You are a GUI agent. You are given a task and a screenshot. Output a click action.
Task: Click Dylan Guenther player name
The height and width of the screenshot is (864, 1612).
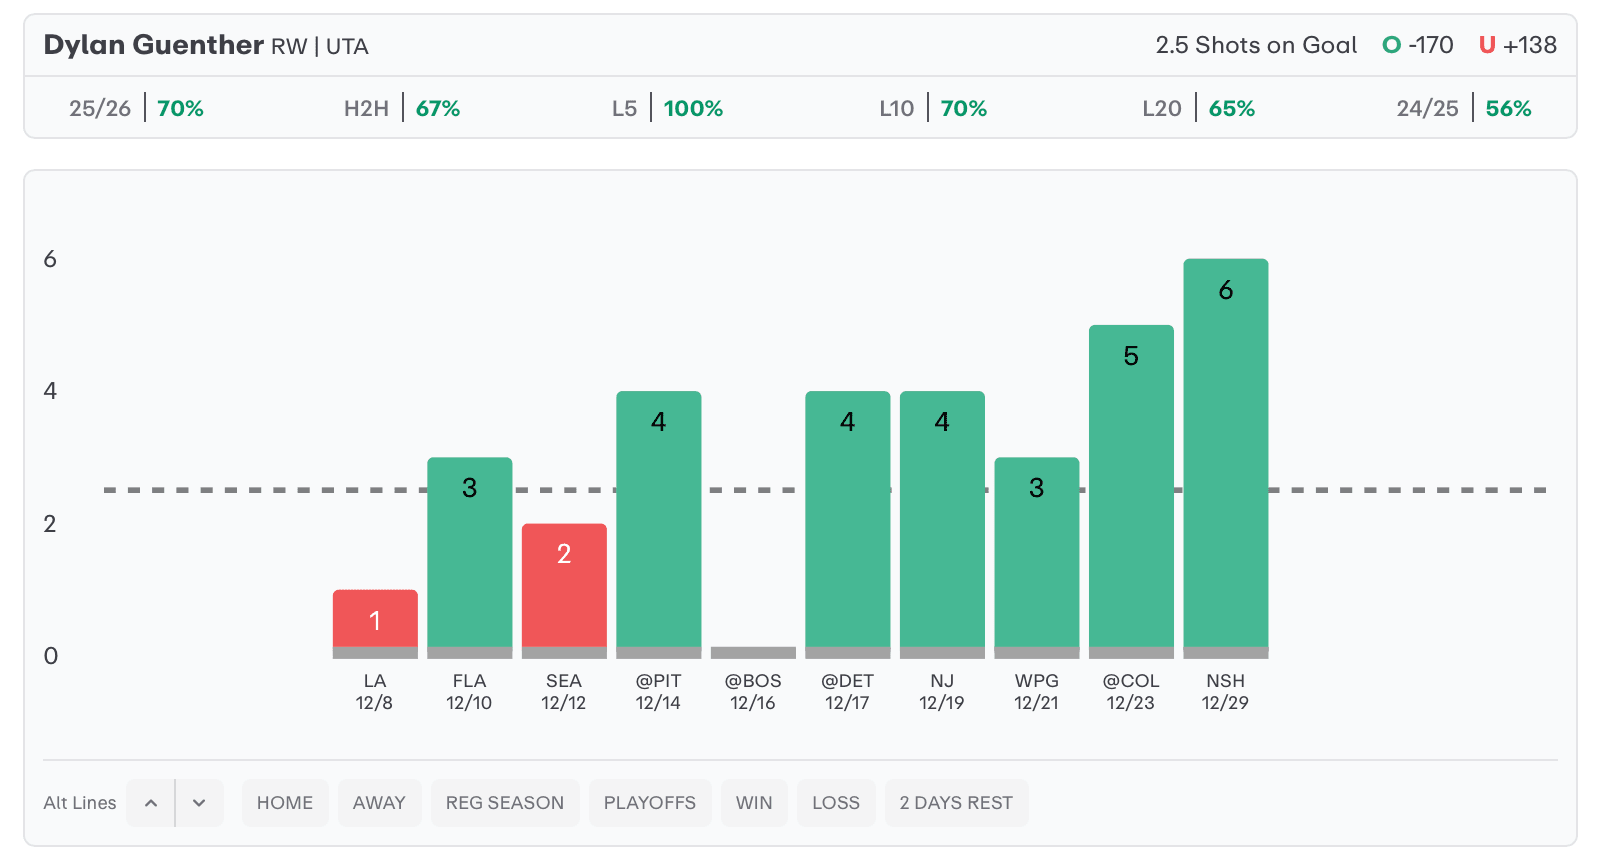click(153, 45)
